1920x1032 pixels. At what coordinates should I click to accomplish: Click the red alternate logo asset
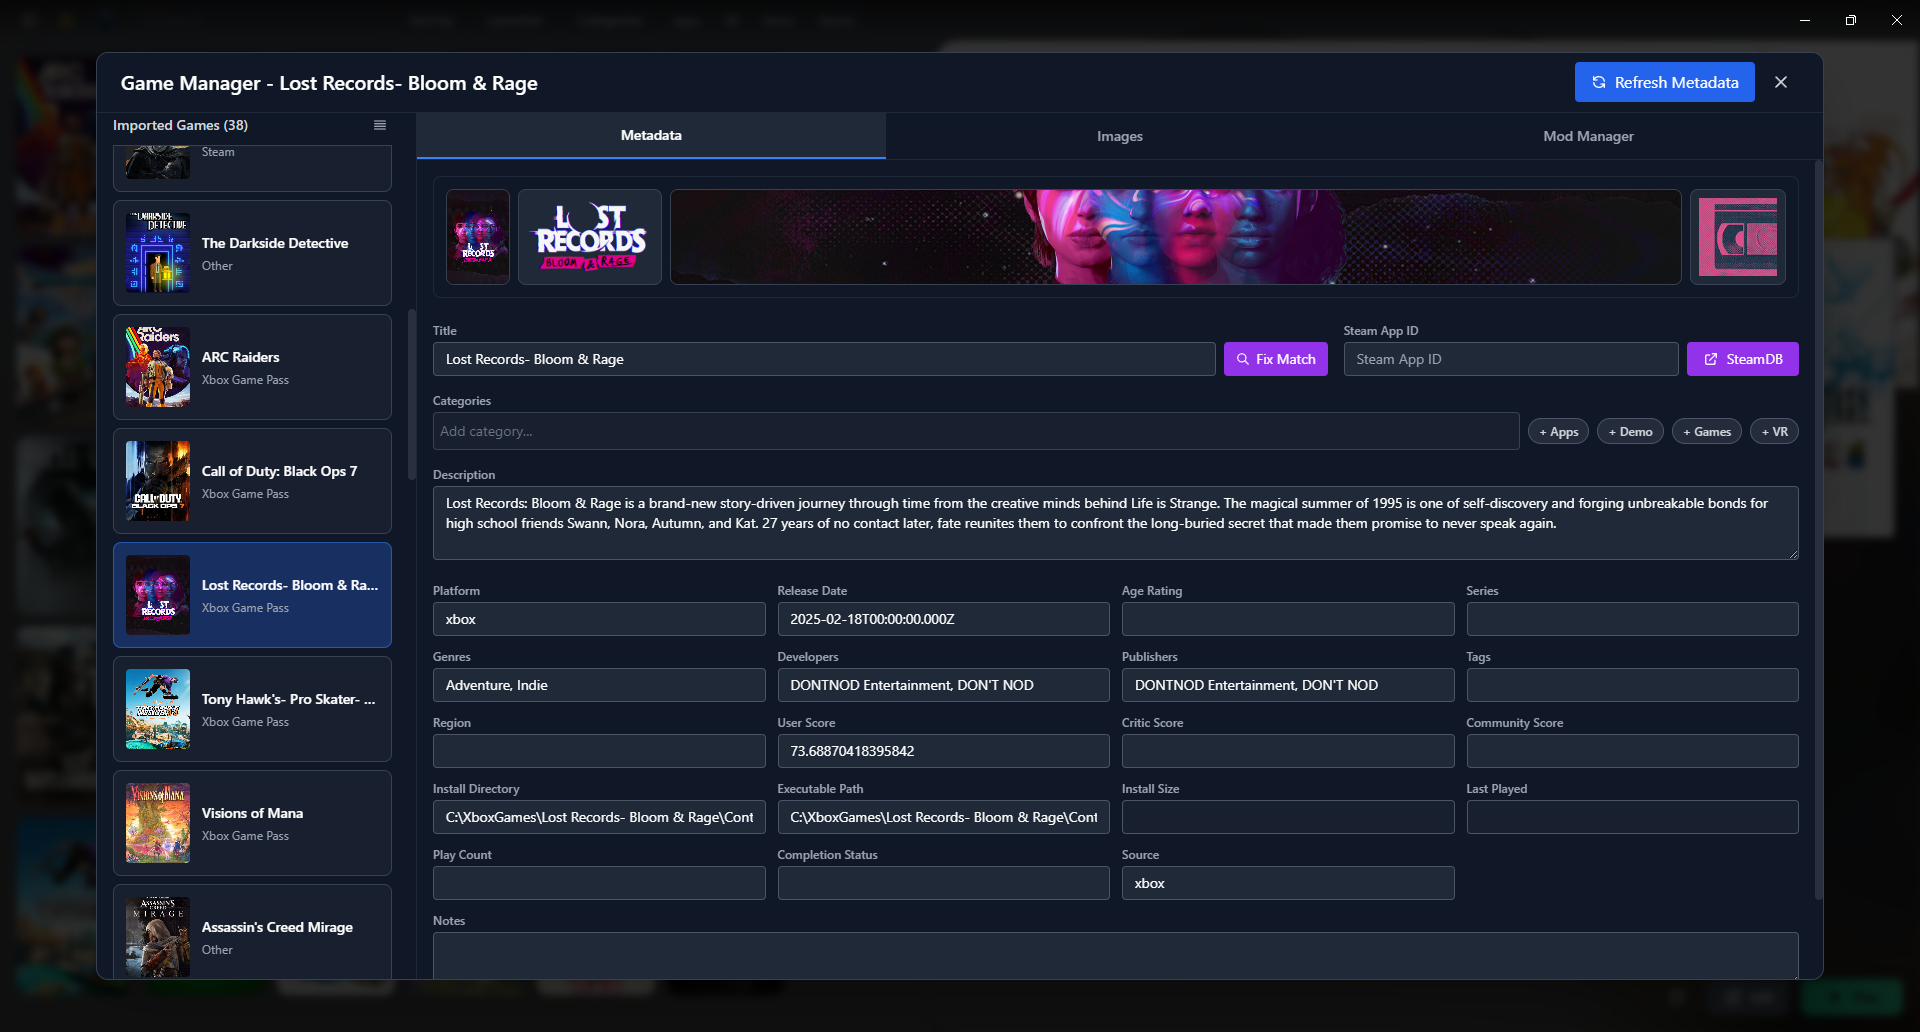point(1737,237)
